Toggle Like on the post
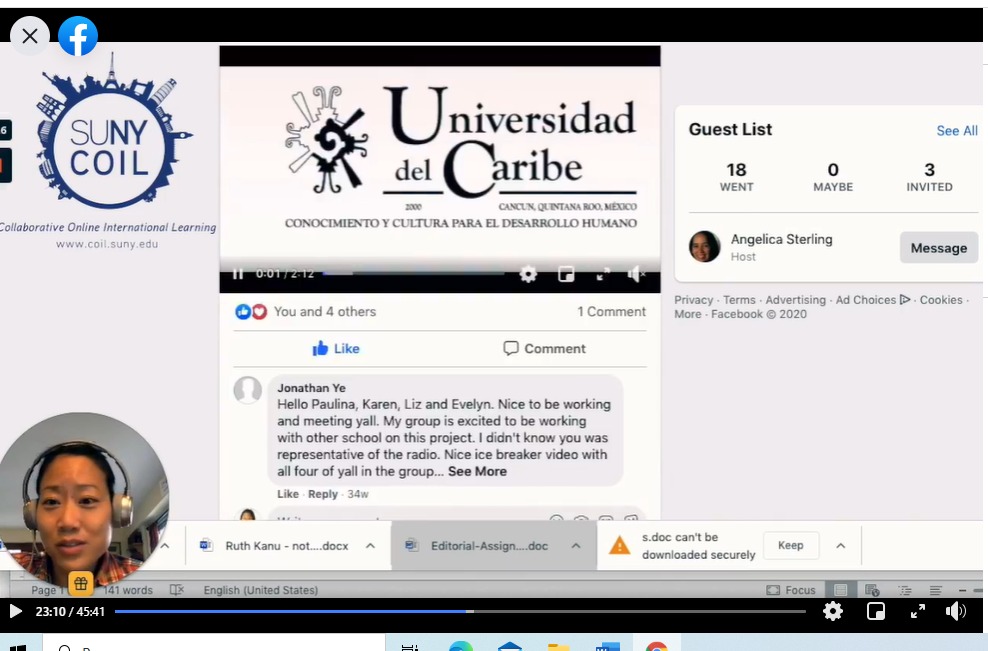 [336, 348]
